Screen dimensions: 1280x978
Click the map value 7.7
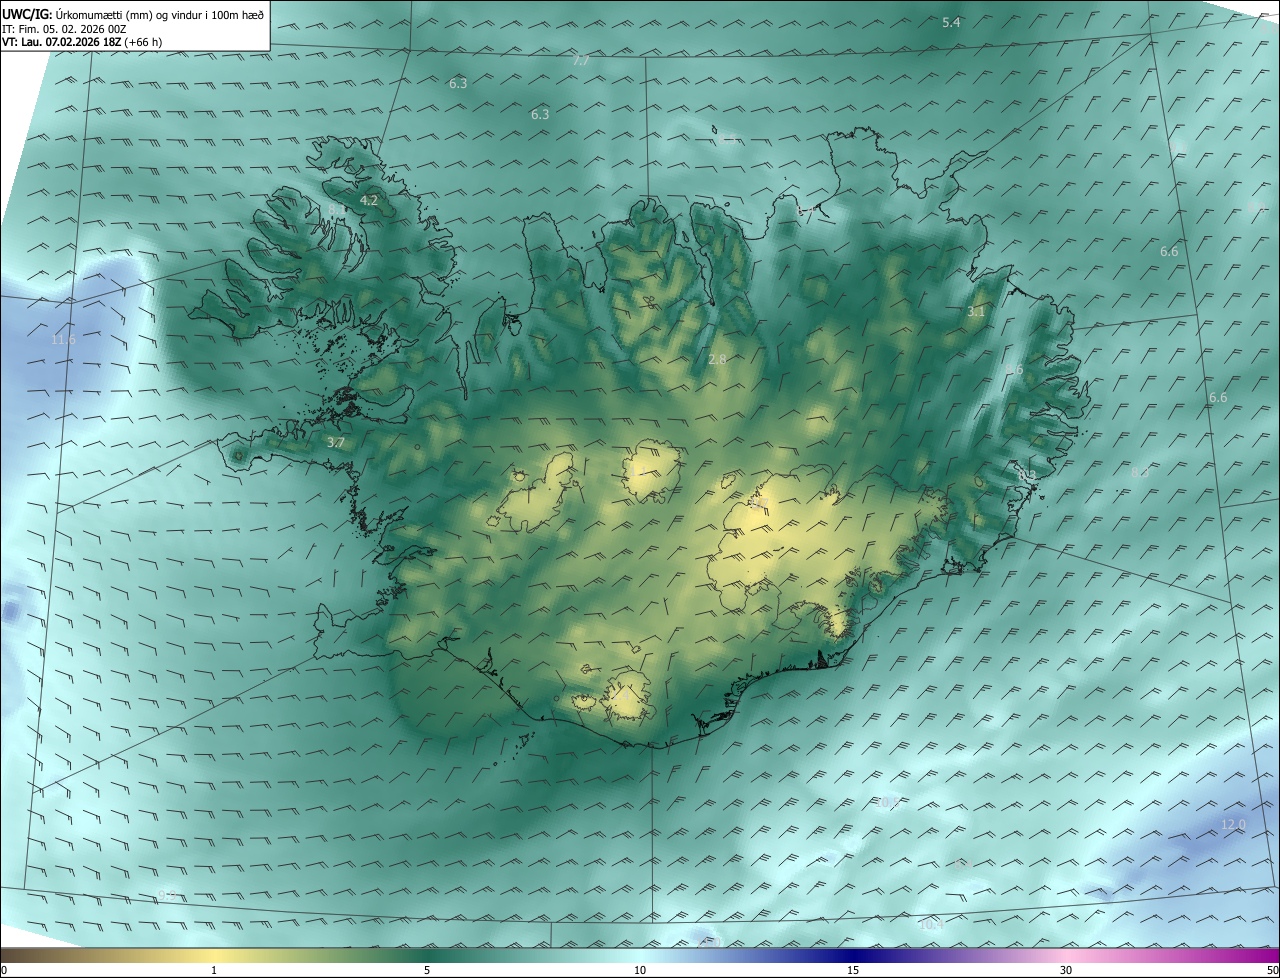click(x=581, y=61)
